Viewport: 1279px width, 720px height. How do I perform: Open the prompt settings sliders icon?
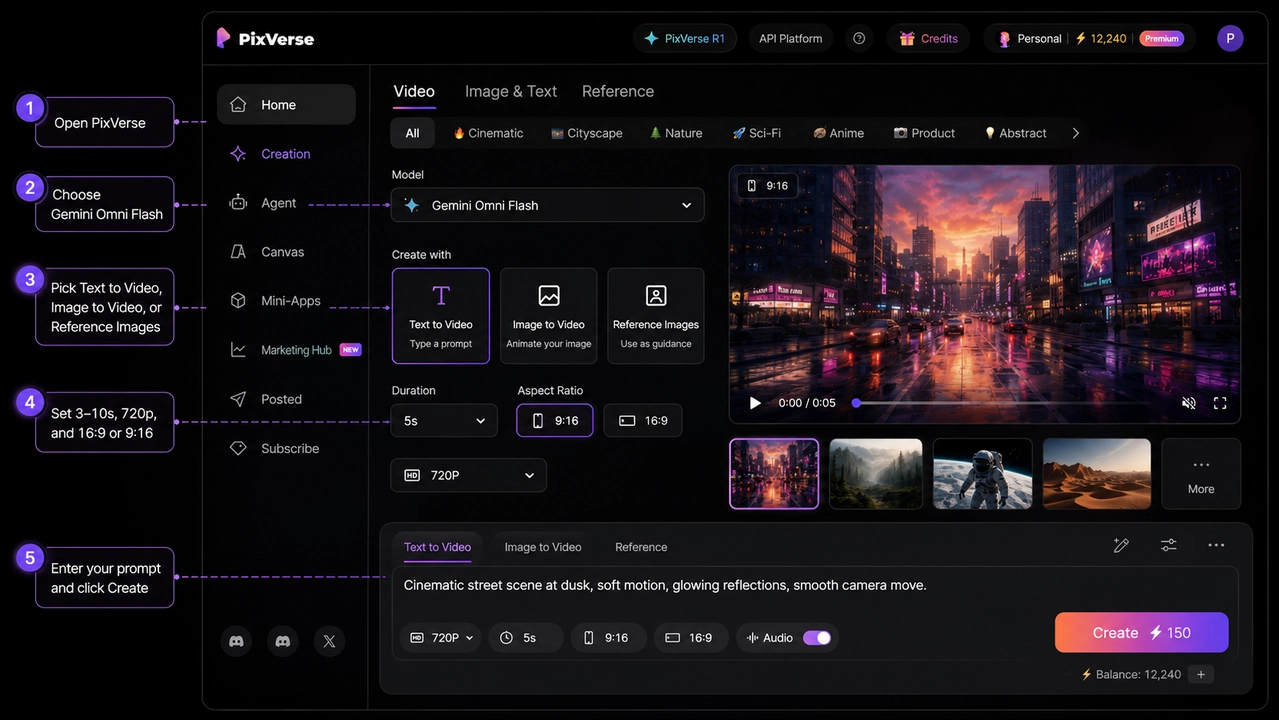[1168, 545]
